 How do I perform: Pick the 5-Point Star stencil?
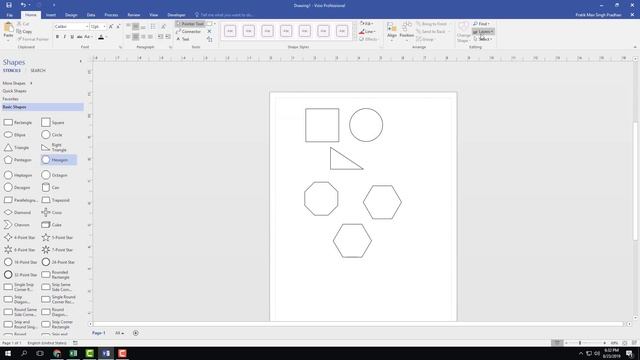click(x=58, y=237)
